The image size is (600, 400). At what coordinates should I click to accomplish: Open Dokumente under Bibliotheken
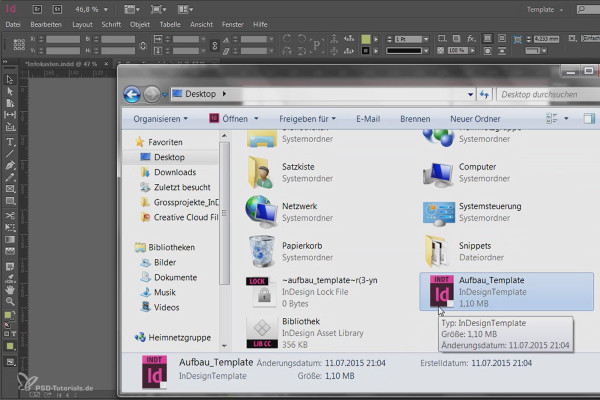point(175,277)
